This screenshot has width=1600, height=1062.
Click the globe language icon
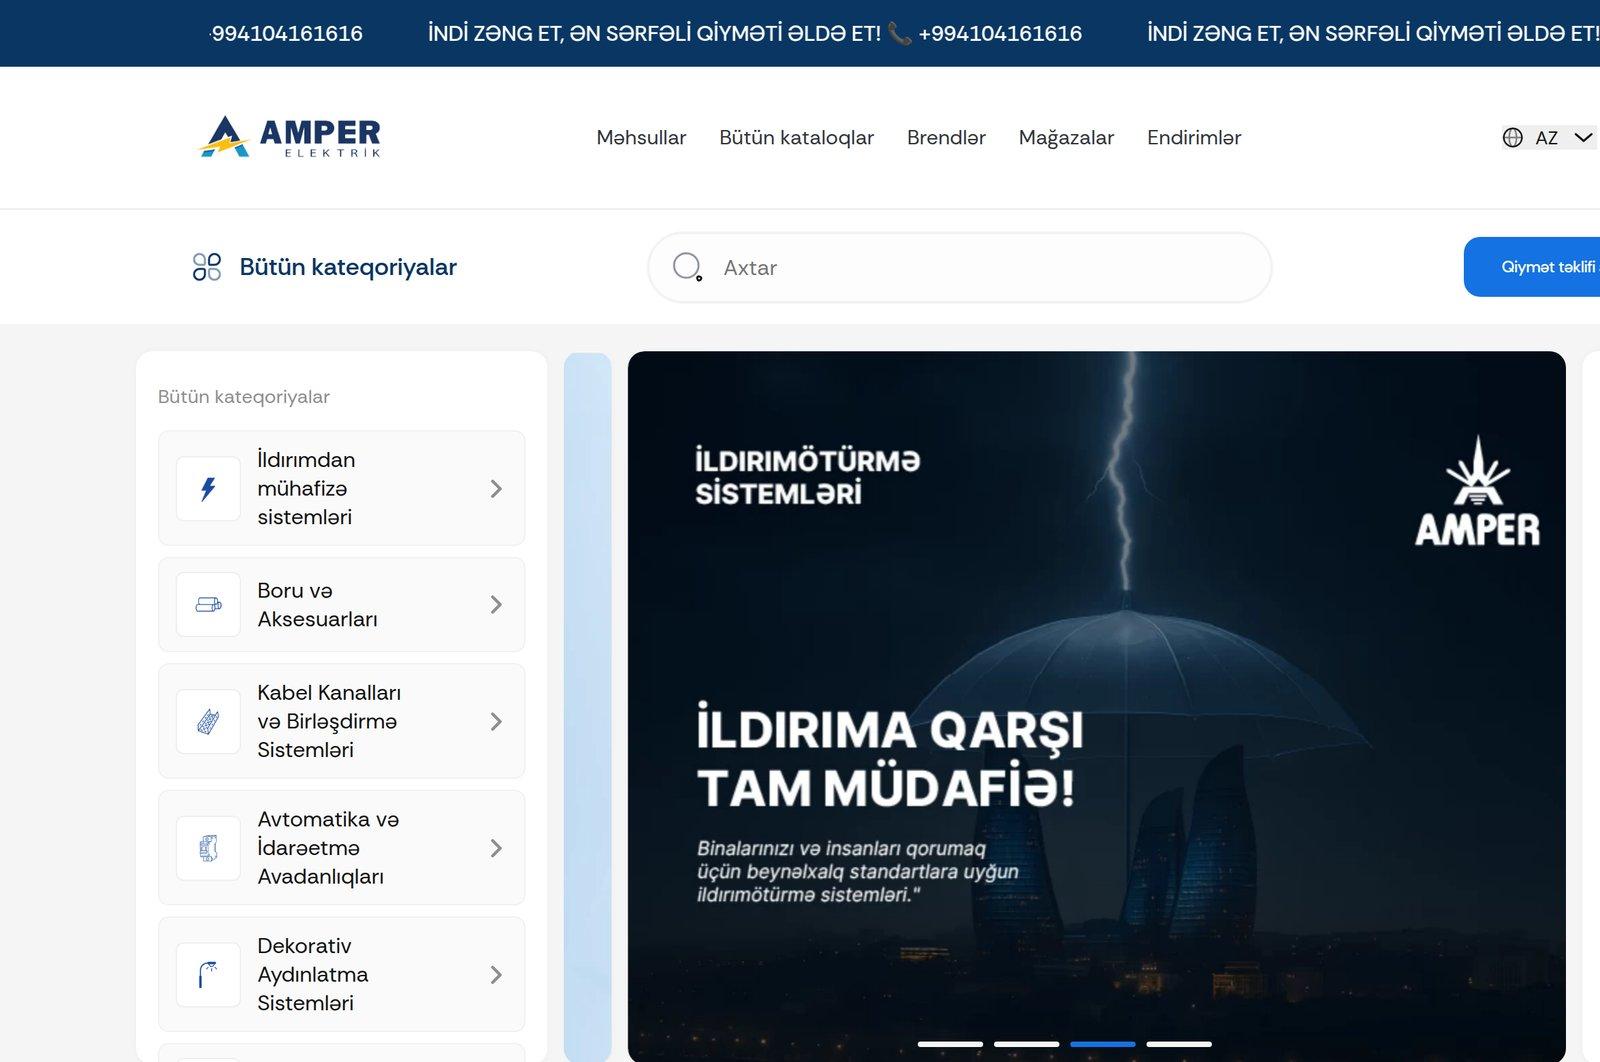coord(1512,138)
